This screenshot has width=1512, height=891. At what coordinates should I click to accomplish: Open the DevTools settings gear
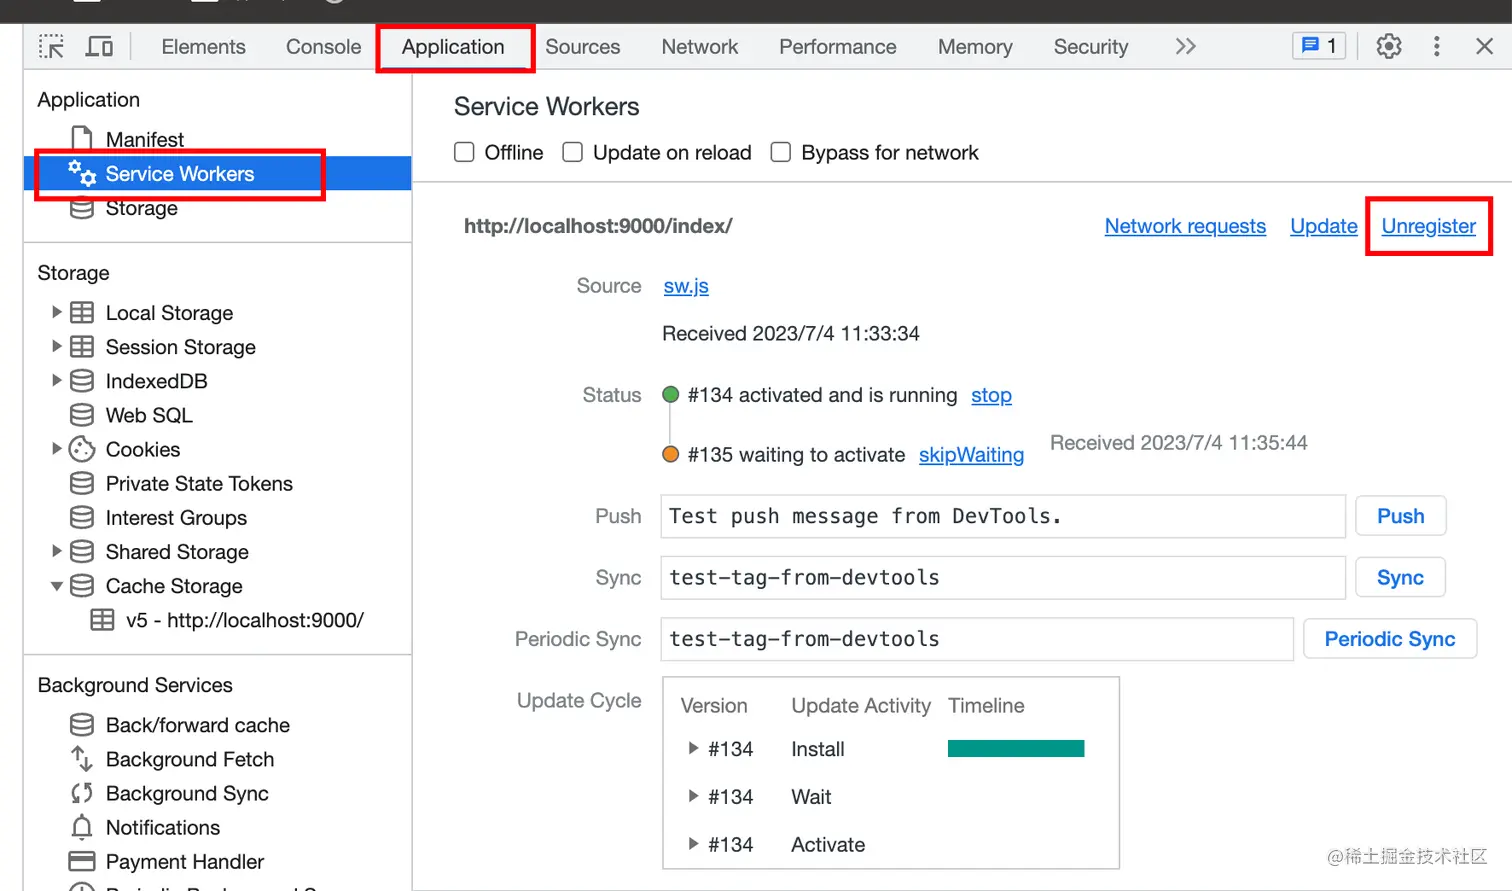(x=1388, y=46)
